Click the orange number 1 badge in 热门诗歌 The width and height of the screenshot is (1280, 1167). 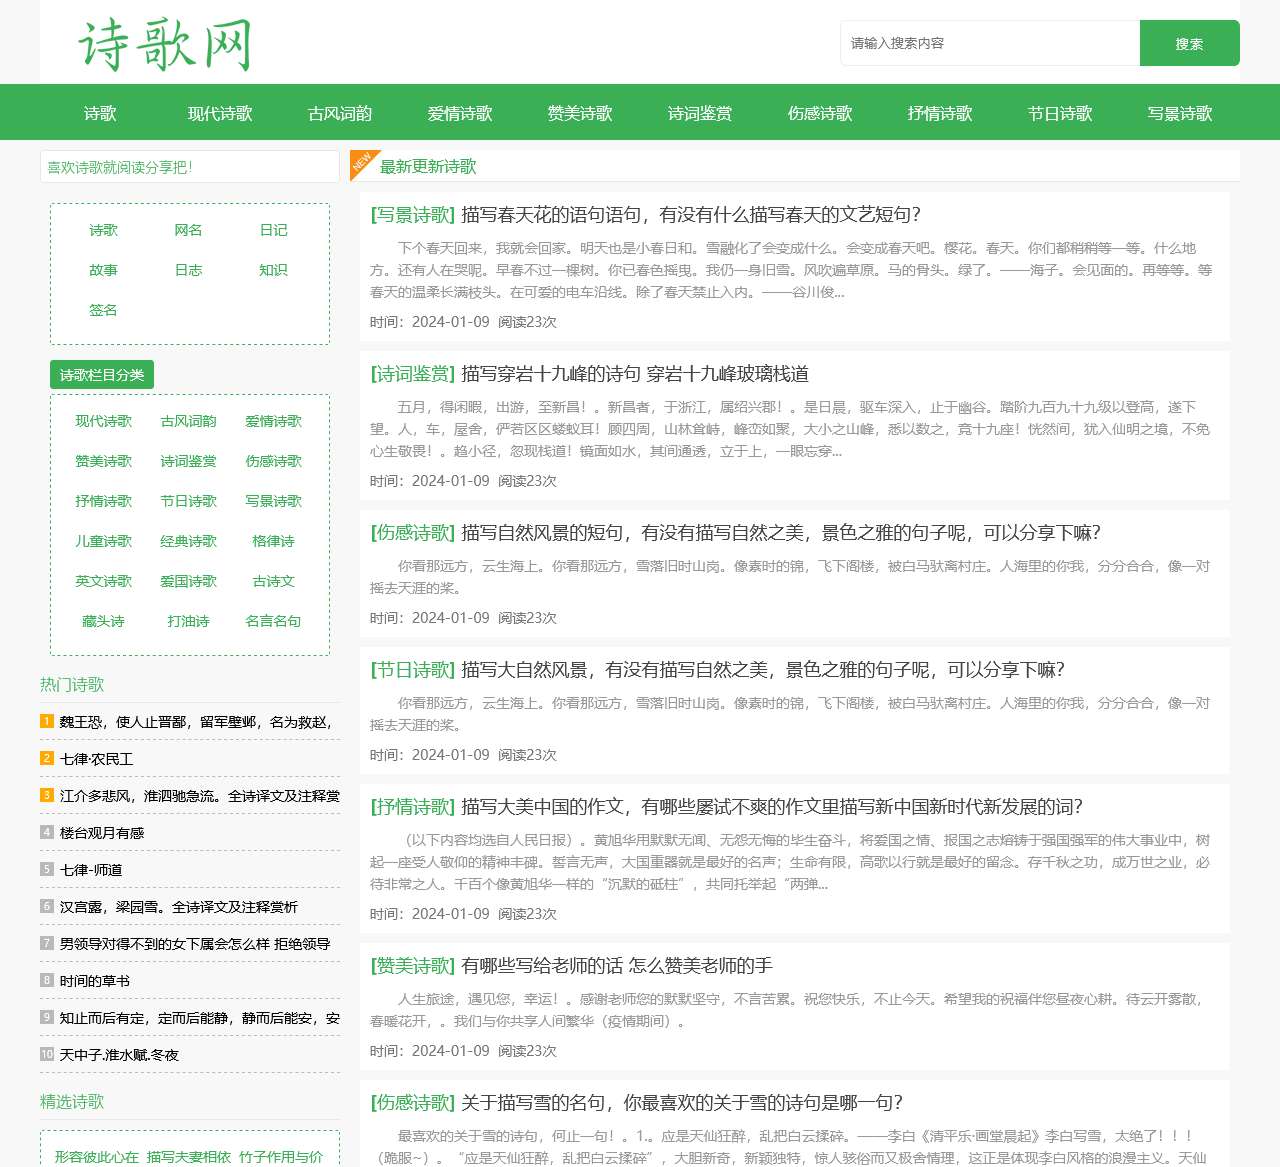point(46,721)
